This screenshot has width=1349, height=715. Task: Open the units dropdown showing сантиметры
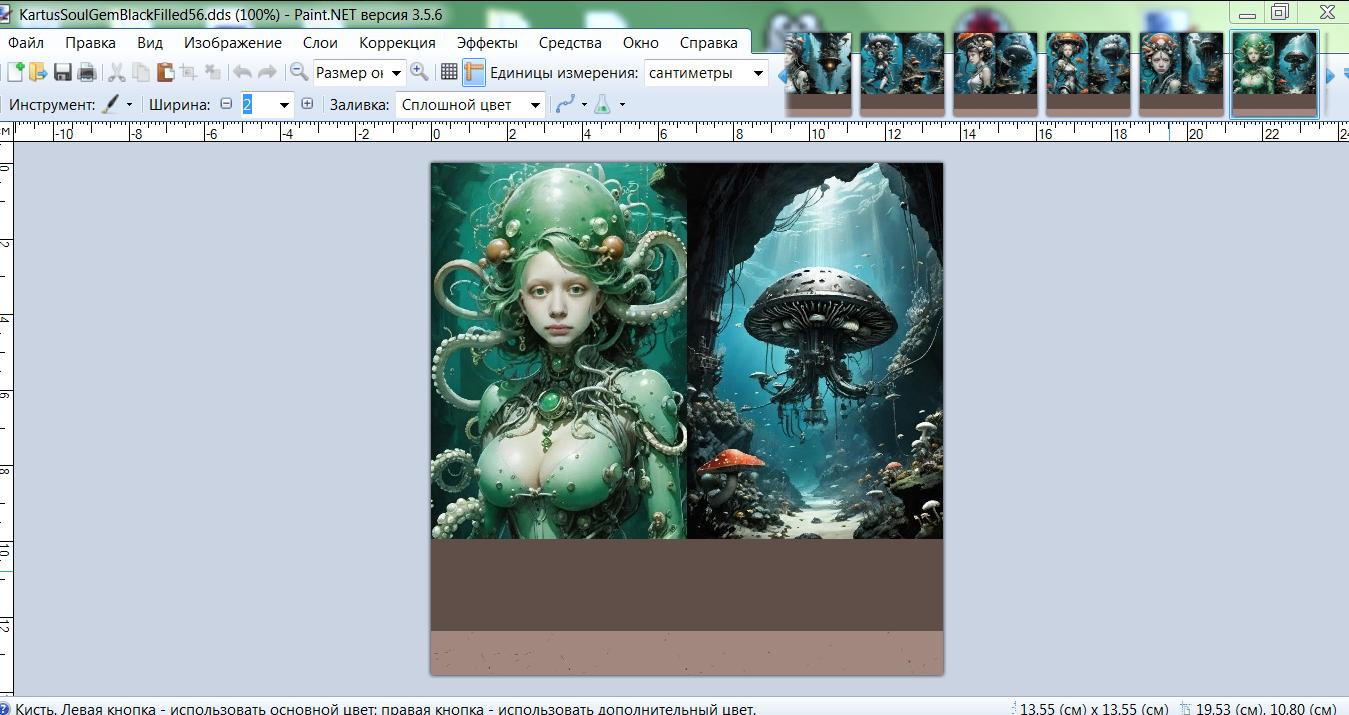click(x=758, y=73)
